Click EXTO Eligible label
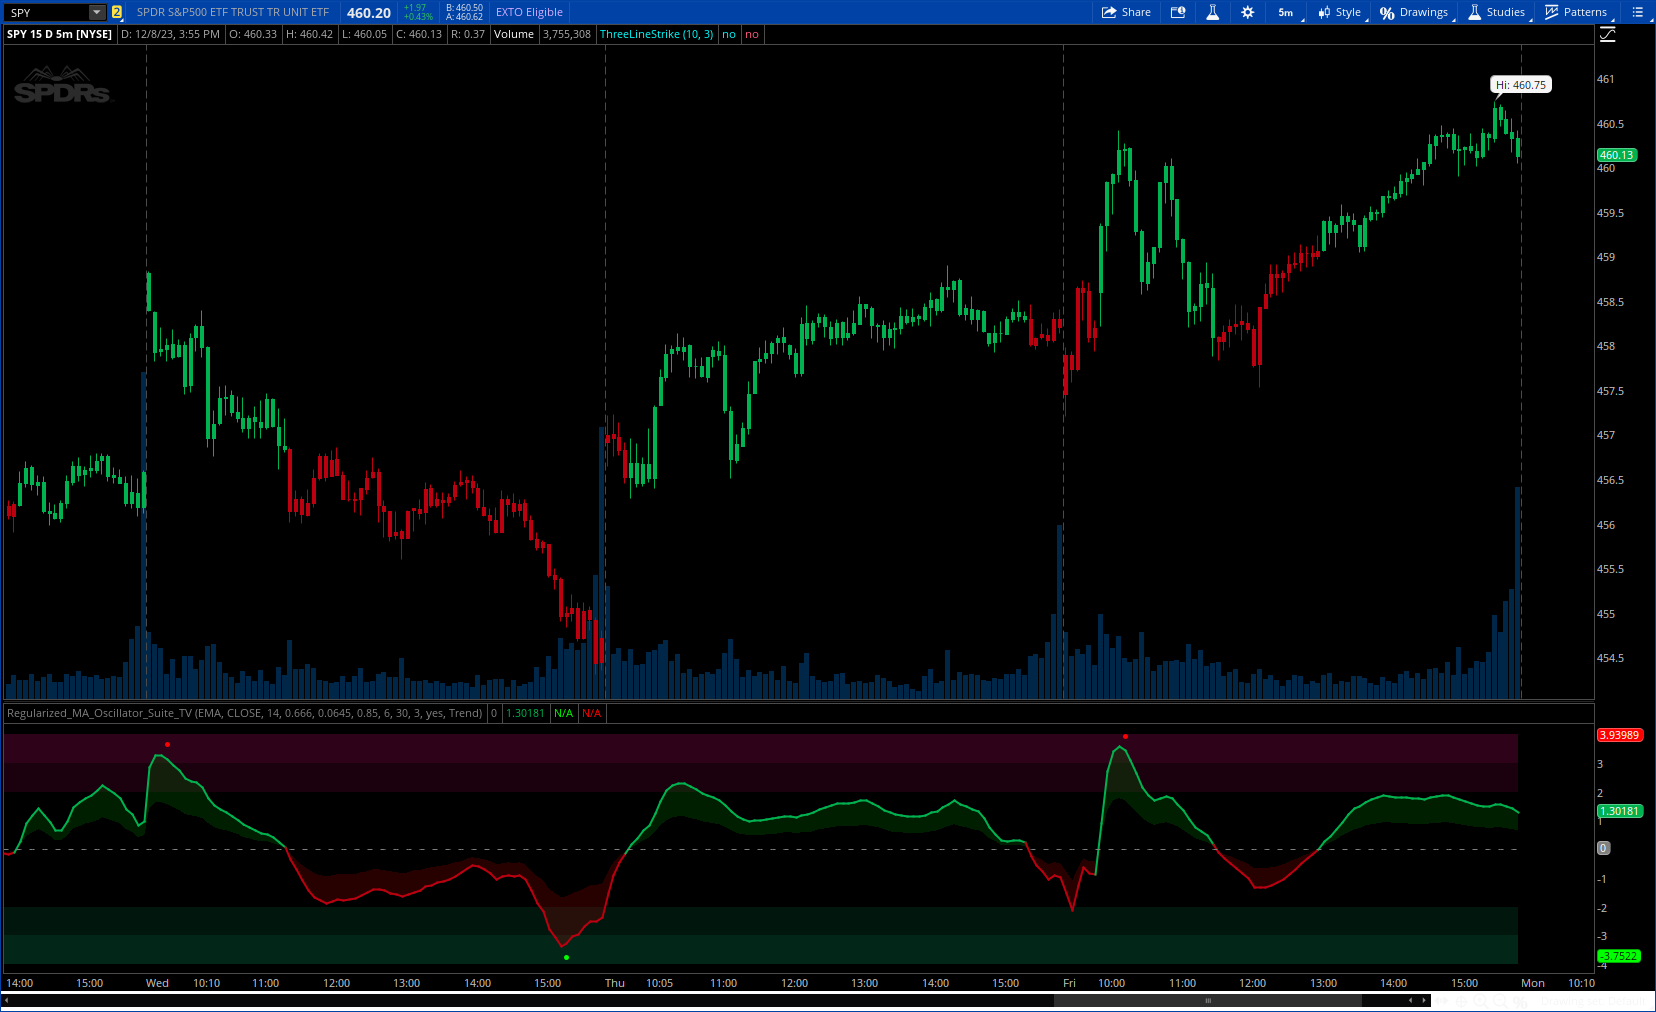The image size is (1656, 1012). (529, 12)
